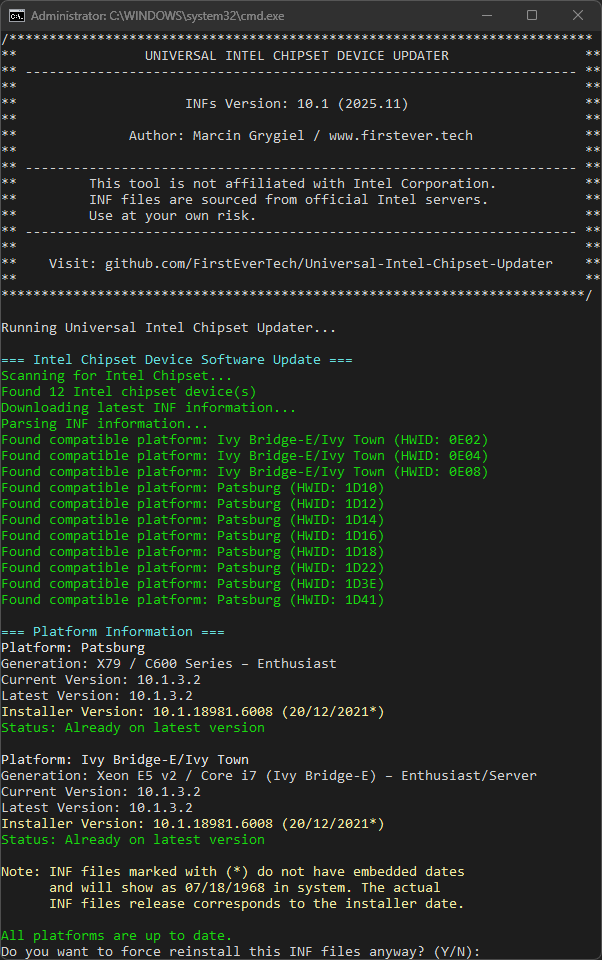602x960 pixels.
Task: Click the cmd.exe icon in title bar
Action: point(17,15)
